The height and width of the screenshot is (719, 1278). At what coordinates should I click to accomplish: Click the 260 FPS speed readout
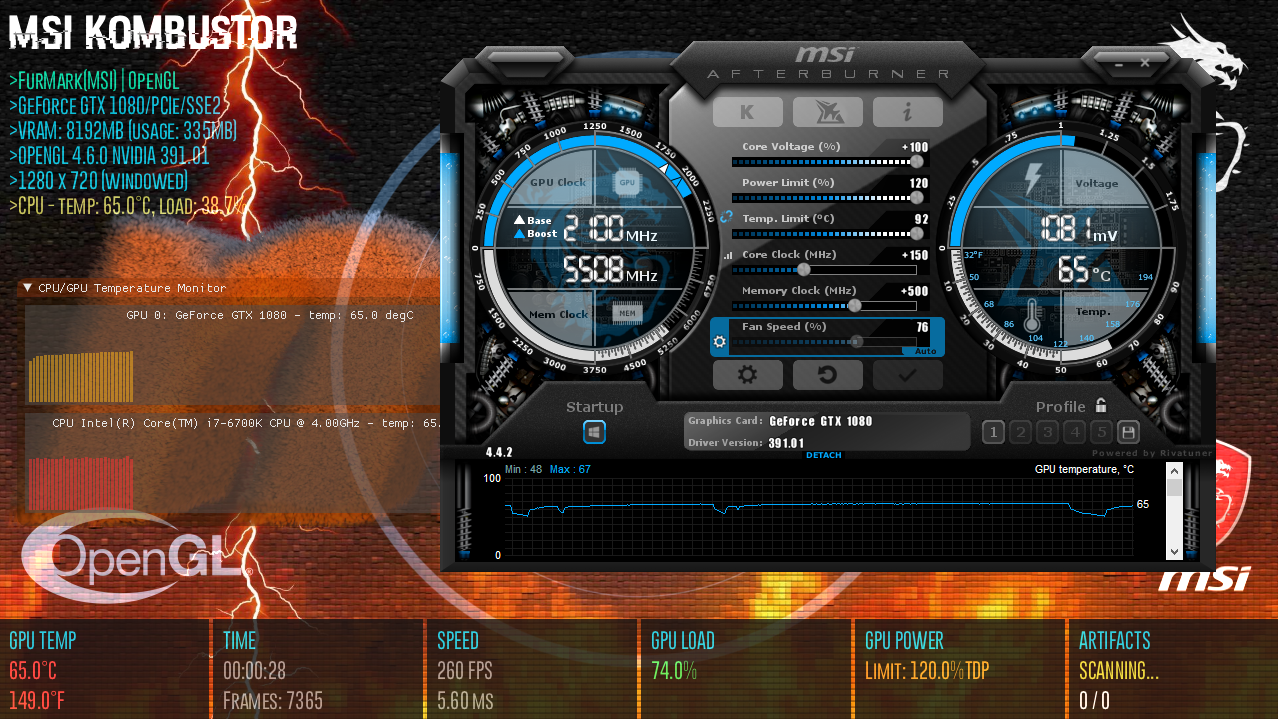tap(465, 670)
